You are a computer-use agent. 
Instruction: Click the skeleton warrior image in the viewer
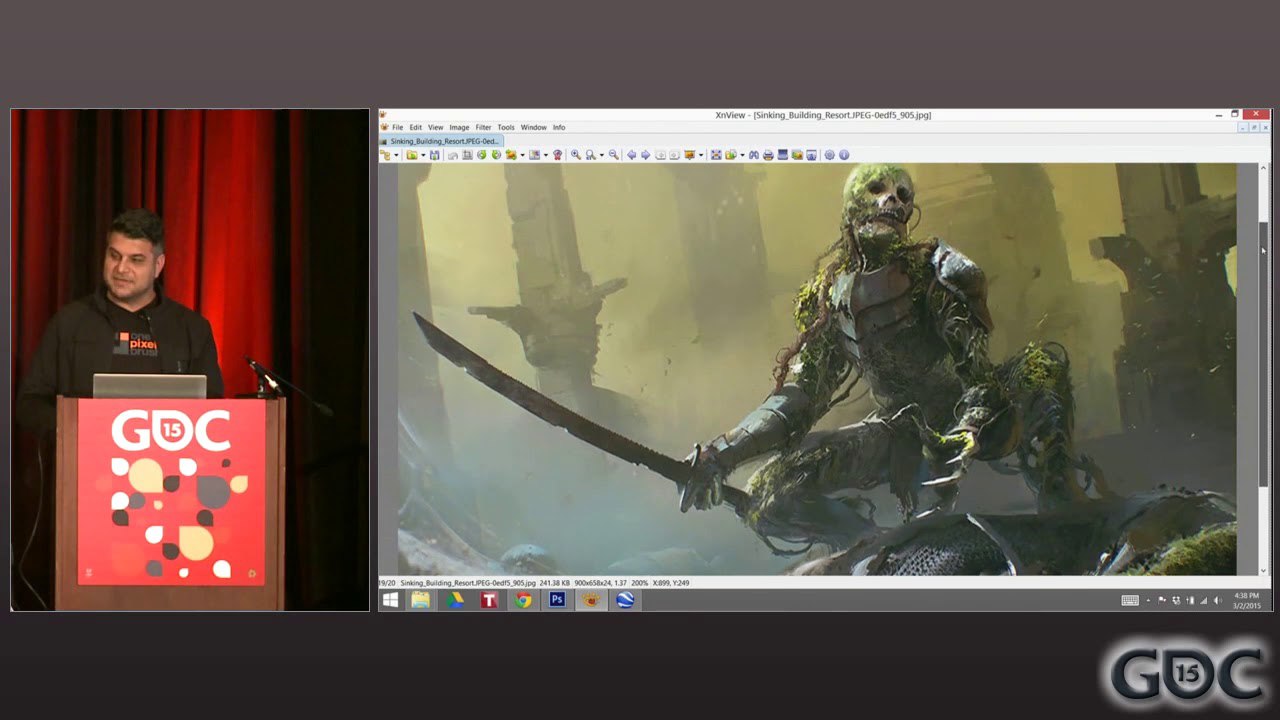(817, 369)
